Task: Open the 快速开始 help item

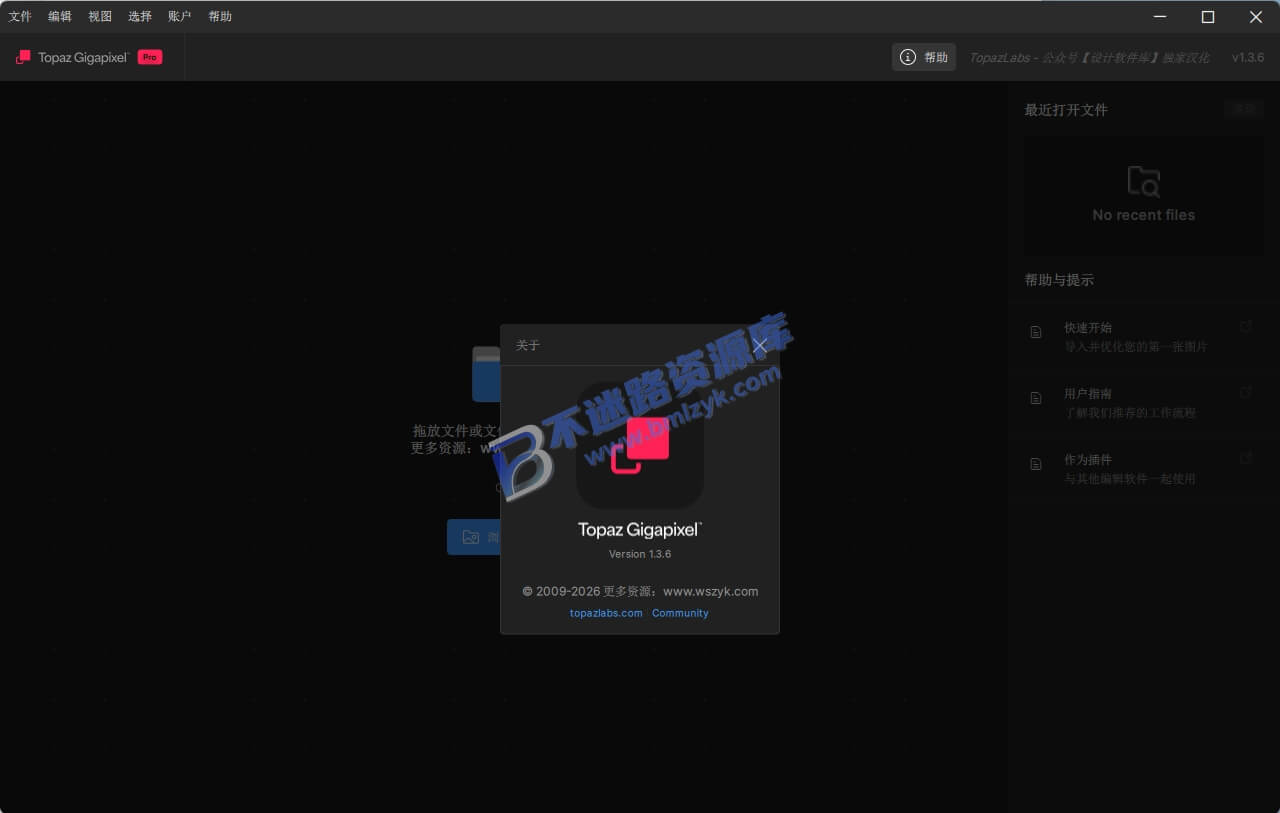Action: point(1142,336)
